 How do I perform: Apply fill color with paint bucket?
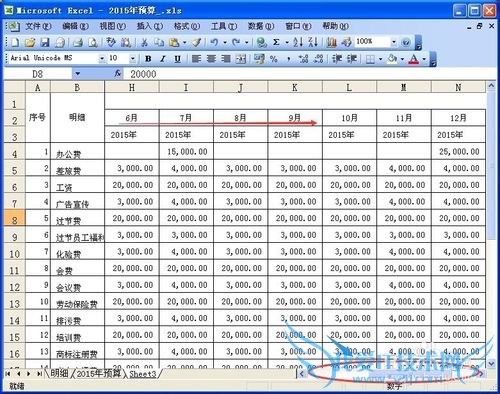392,59
